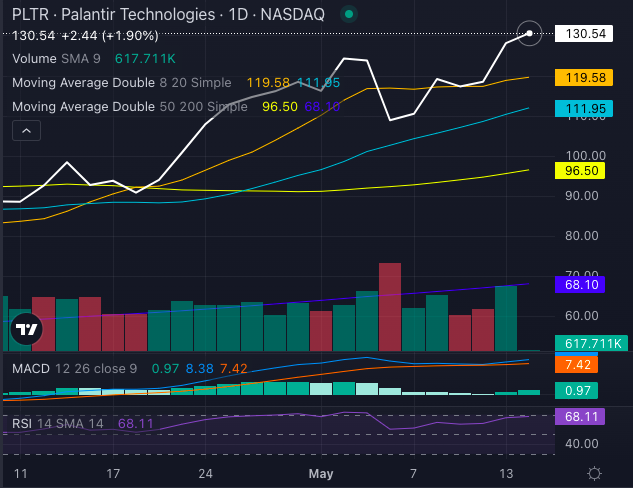Click the 60.00 price axis label

pos(582,316)
